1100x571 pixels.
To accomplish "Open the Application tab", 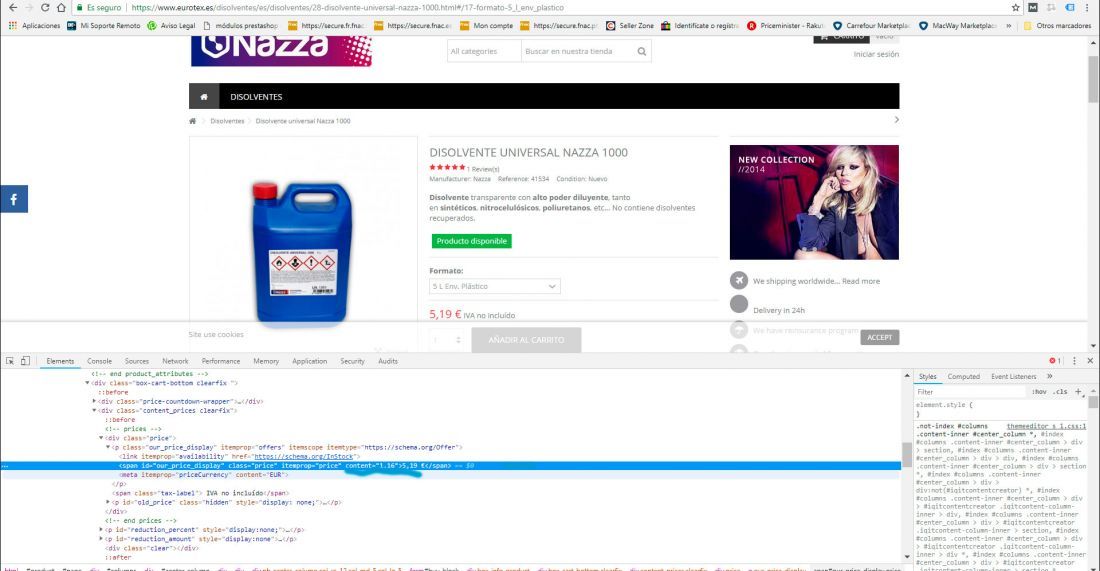I will point(309,361).
